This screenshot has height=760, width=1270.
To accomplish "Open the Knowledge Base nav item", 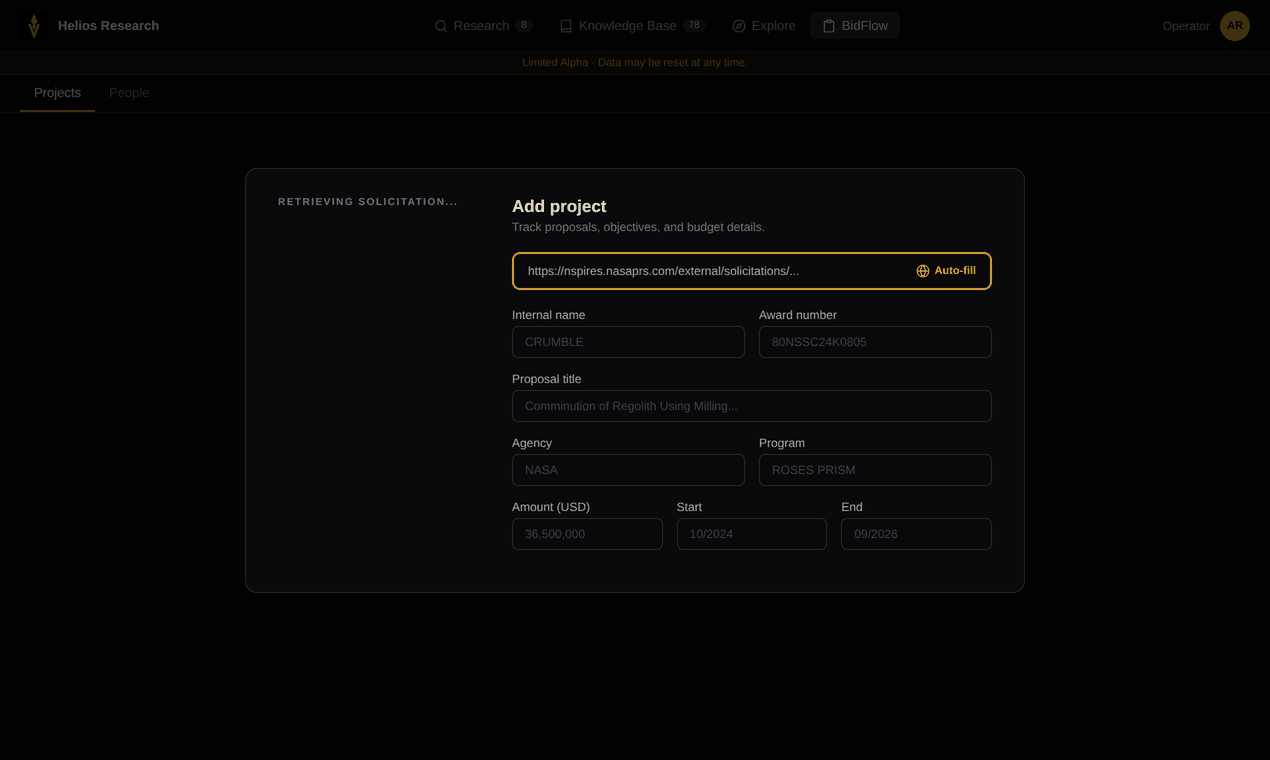I will [x=632, y=26].
